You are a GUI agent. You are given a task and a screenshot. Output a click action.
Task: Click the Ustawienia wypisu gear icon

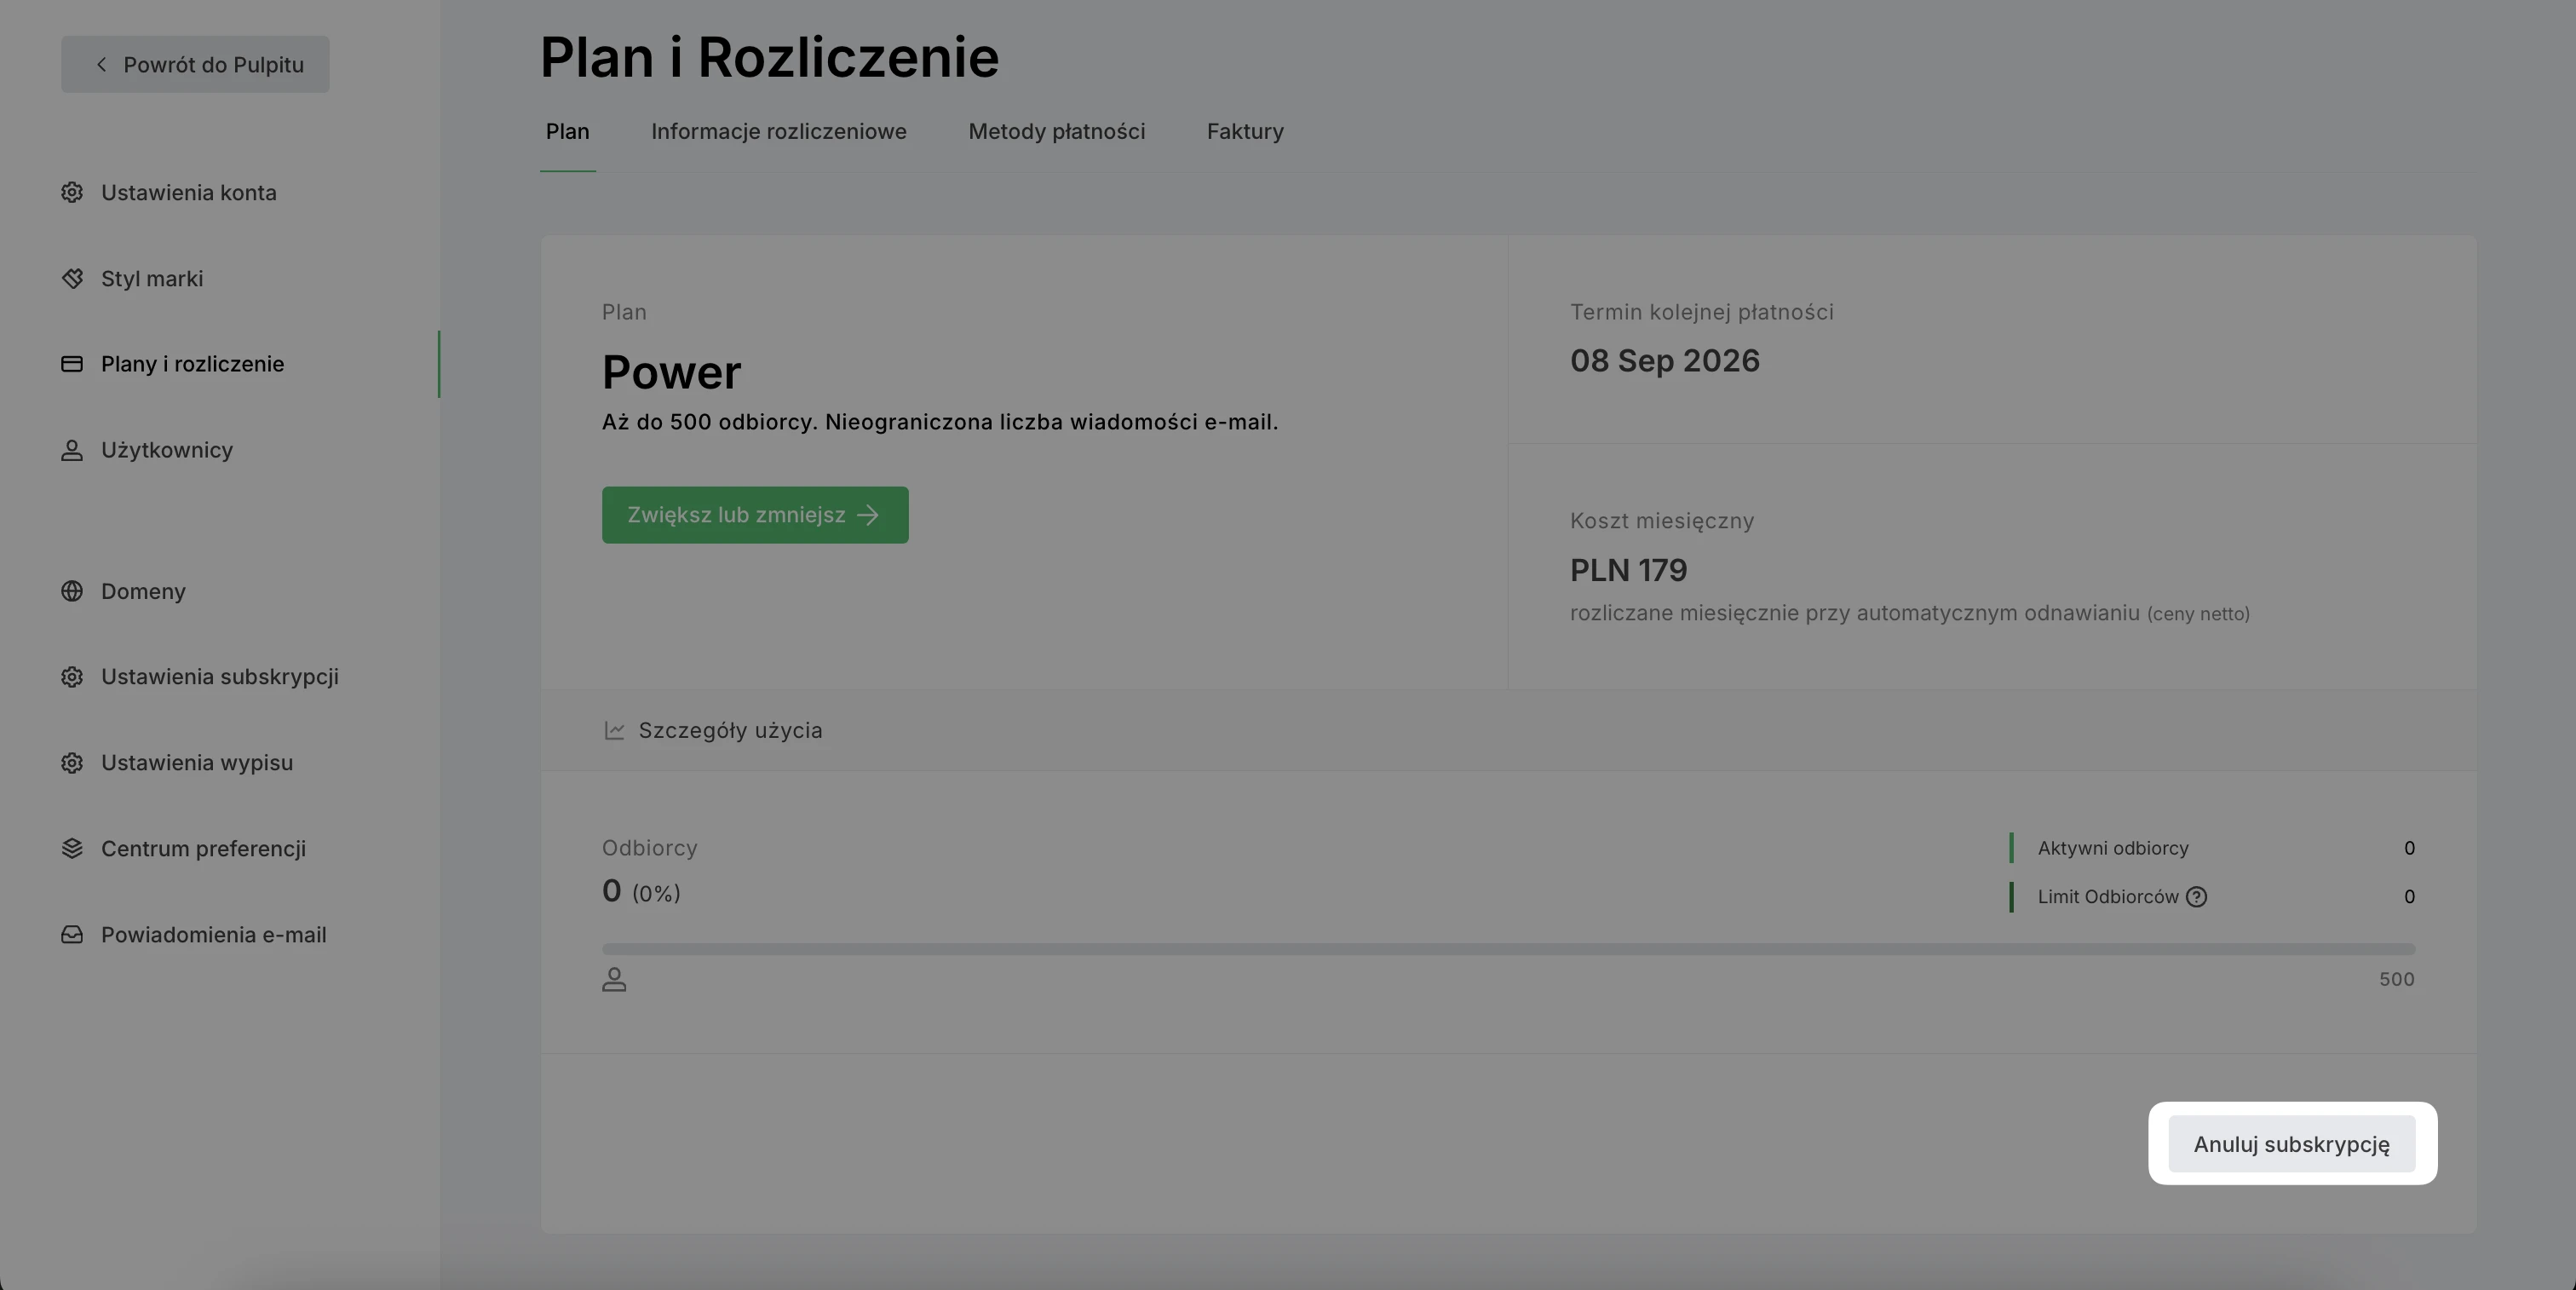(x=72, y=763)
